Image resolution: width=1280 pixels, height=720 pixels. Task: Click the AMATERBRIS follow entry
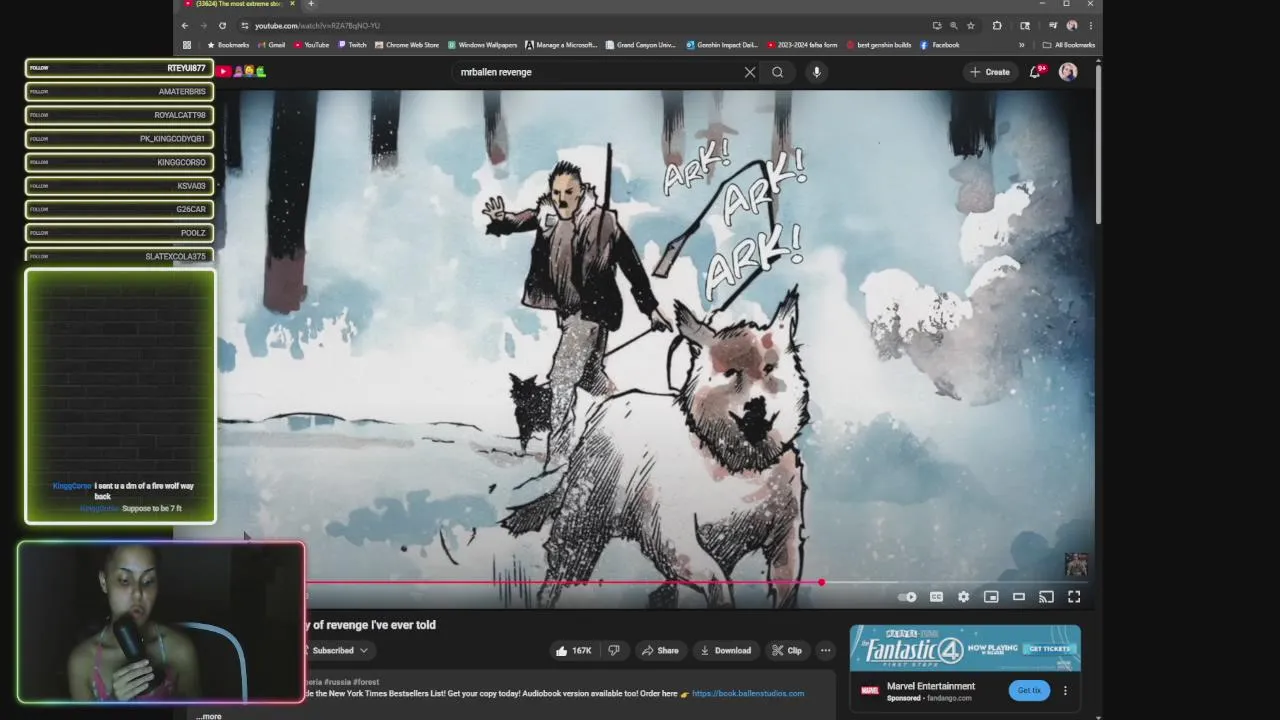[x=120, y=91]
